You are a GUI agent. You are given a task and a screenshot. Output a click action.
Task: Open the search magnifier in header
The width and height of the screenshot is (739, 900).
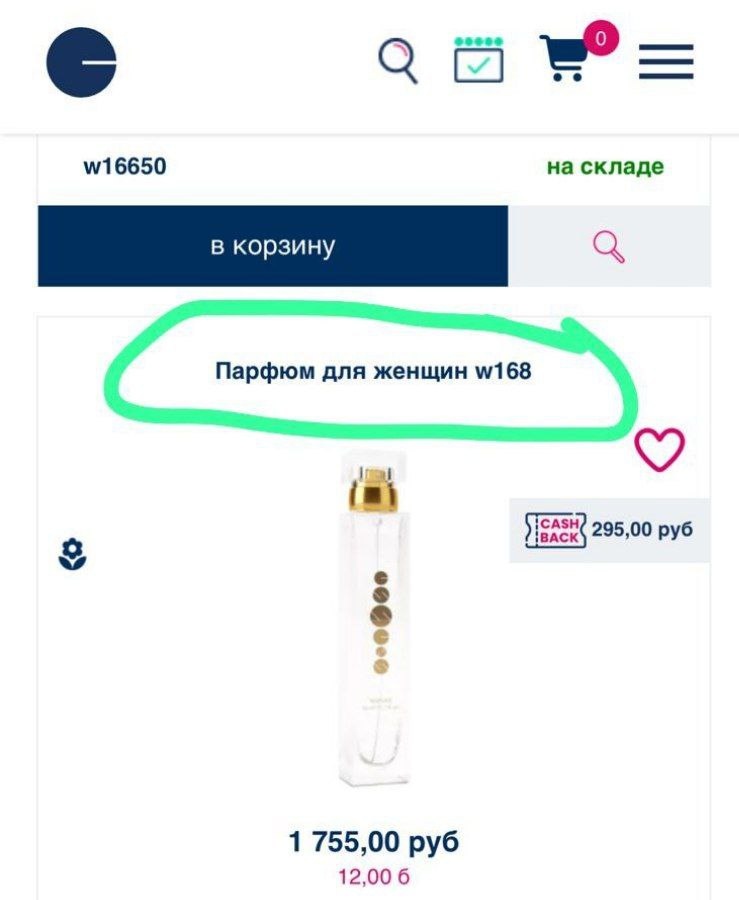click(x=398, y=60)
